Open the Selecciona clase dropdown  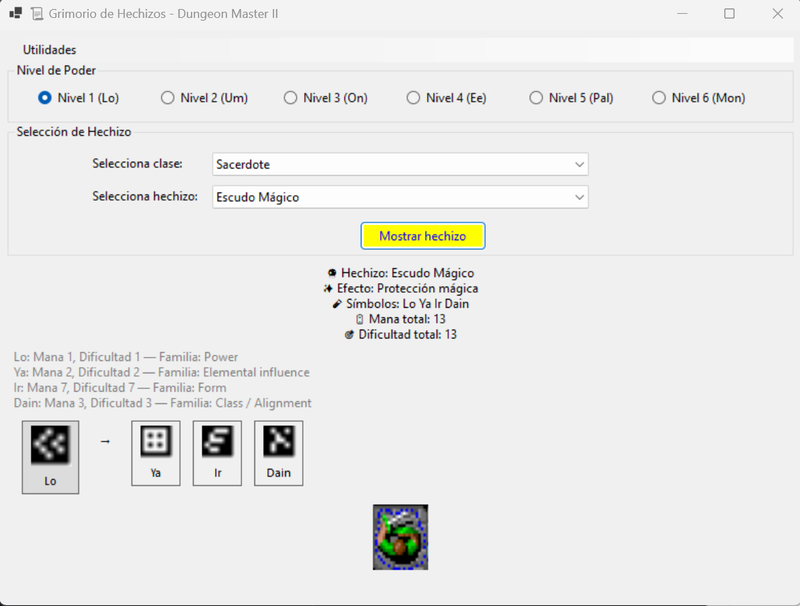click(x=400, y=164)
